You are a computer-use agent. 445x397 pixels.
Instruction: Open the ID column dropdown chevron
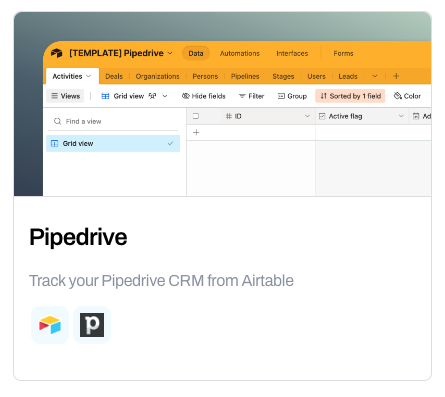coord(307,116)
